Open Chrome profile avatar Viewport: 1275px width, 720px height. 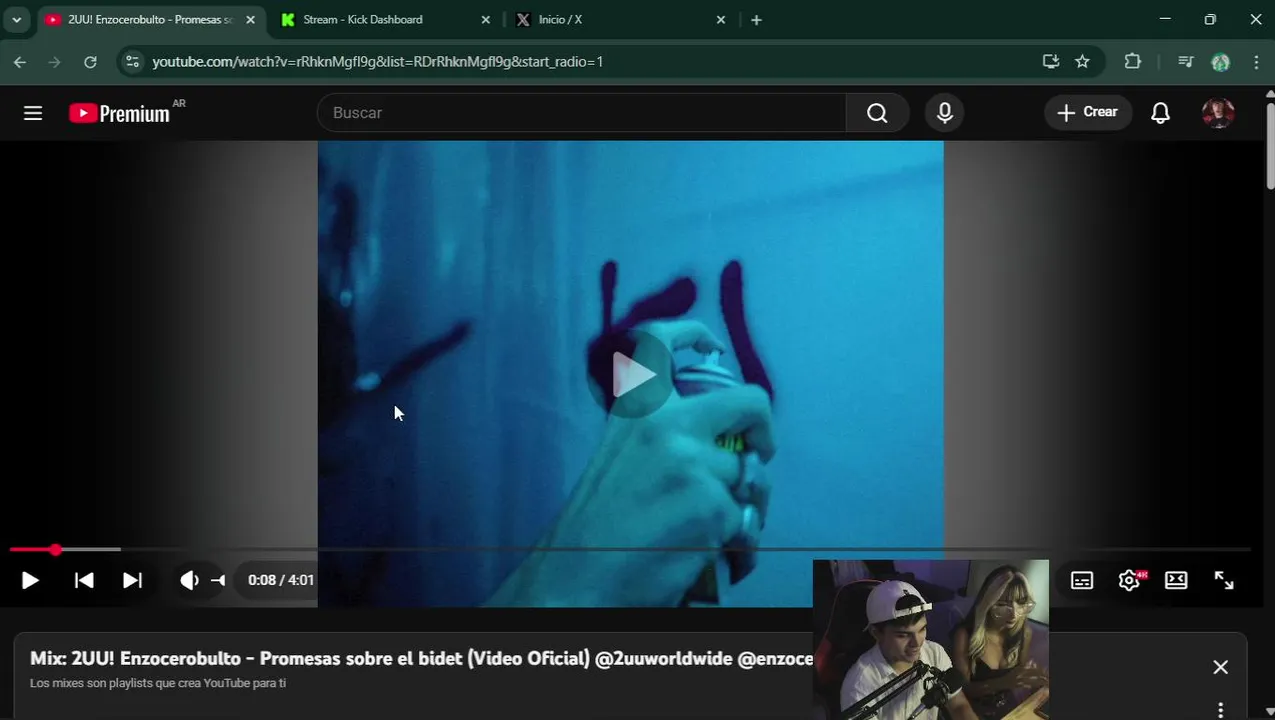tap(1220, 62)
